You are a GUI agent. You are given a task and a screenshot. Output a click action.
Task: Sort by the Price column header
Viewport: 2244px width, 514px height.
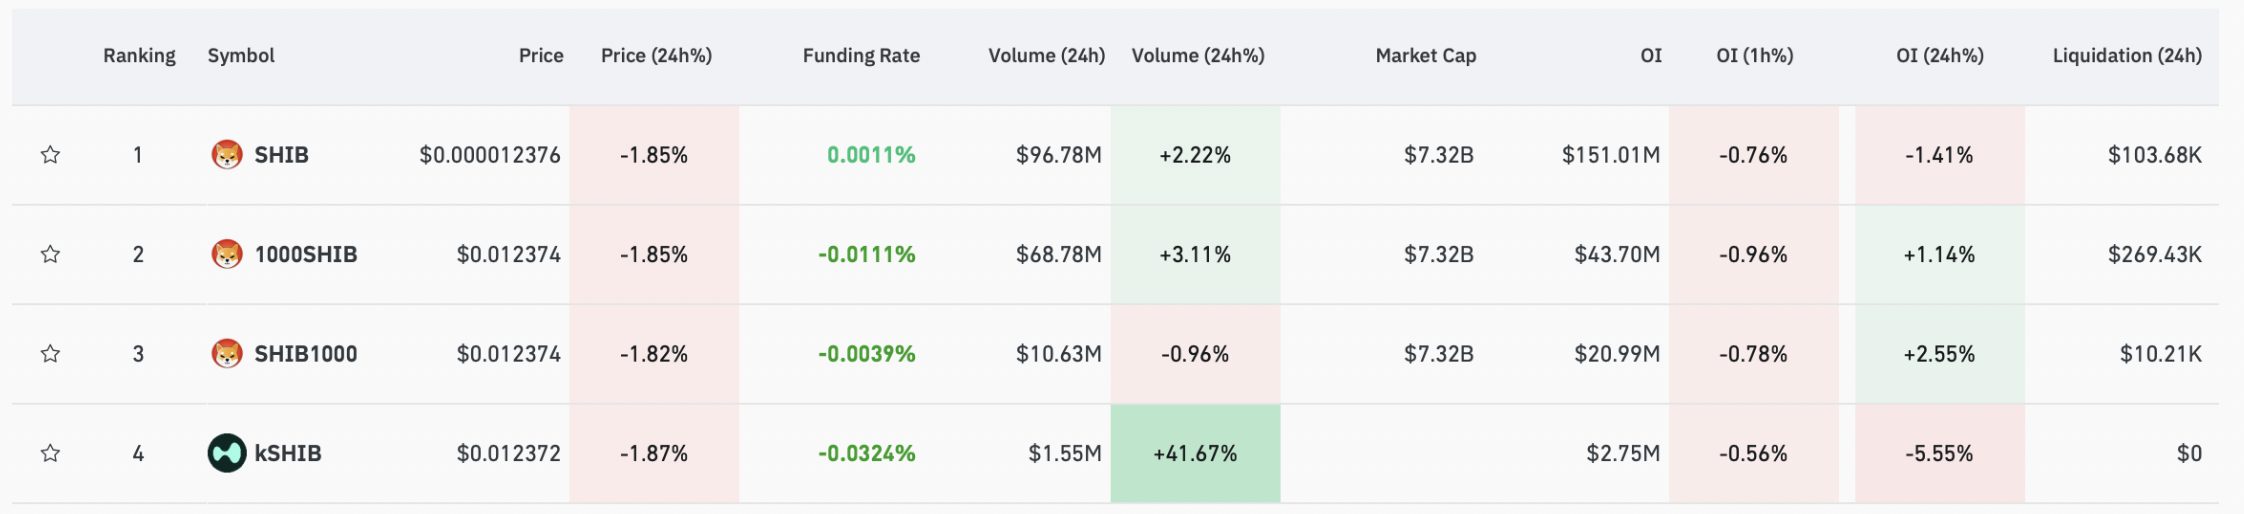point(541,56)
